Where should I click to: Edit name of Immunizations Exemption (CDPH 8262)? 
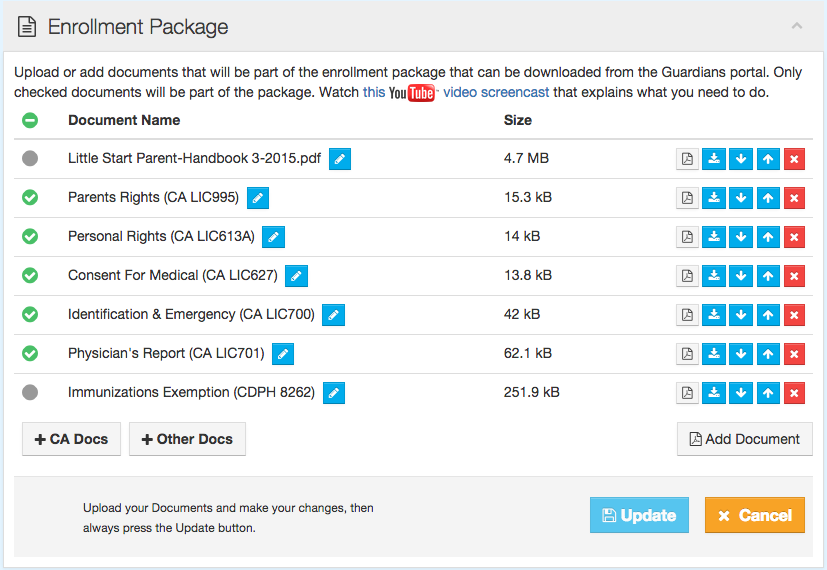coord(334,393)
